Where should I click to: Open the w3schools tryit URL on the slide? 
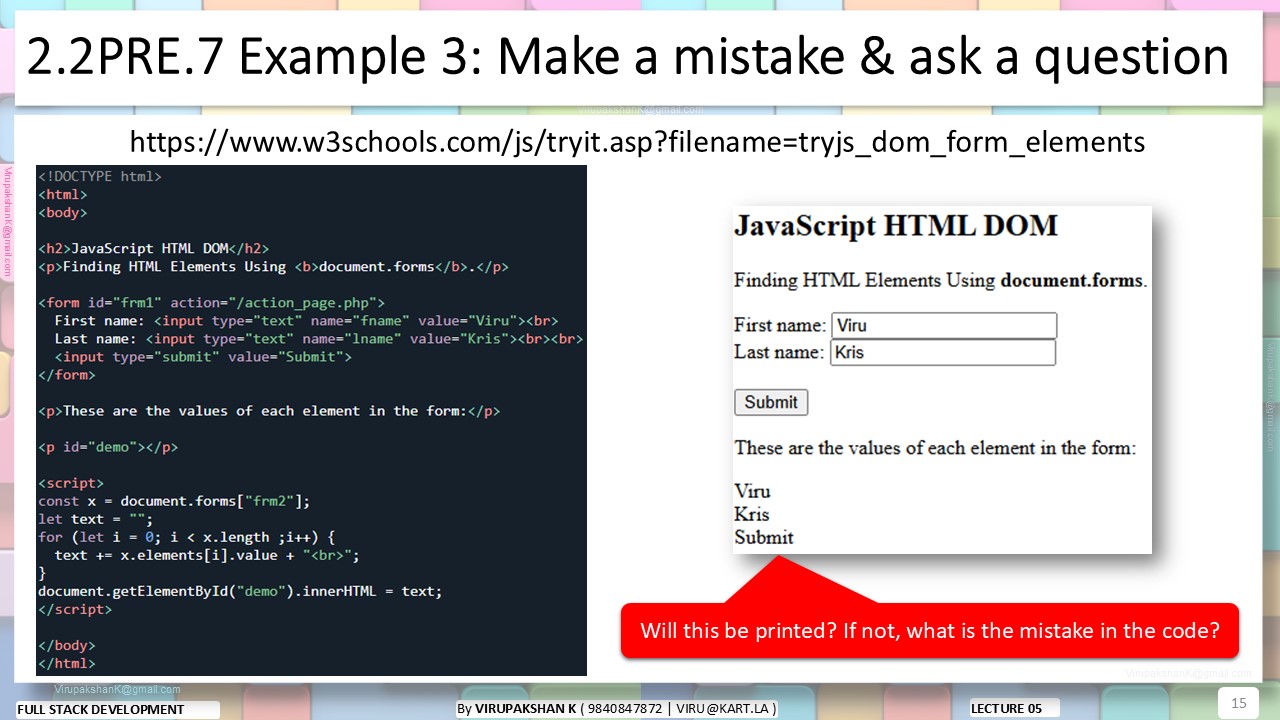coord(637,142)
